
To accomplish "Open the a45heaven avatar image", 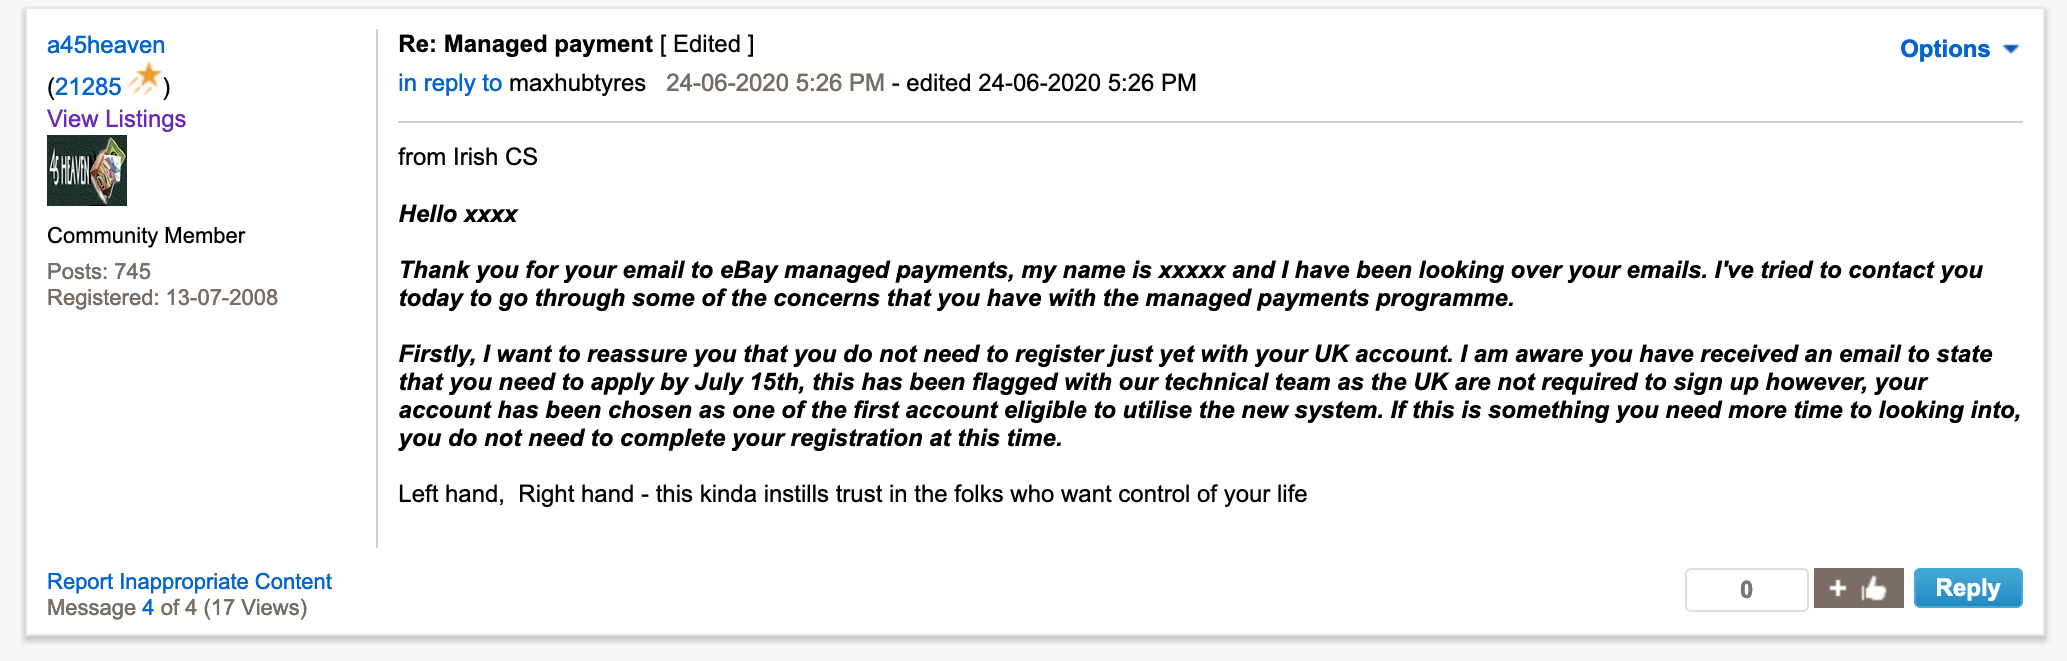I will [x=87, y=171].
